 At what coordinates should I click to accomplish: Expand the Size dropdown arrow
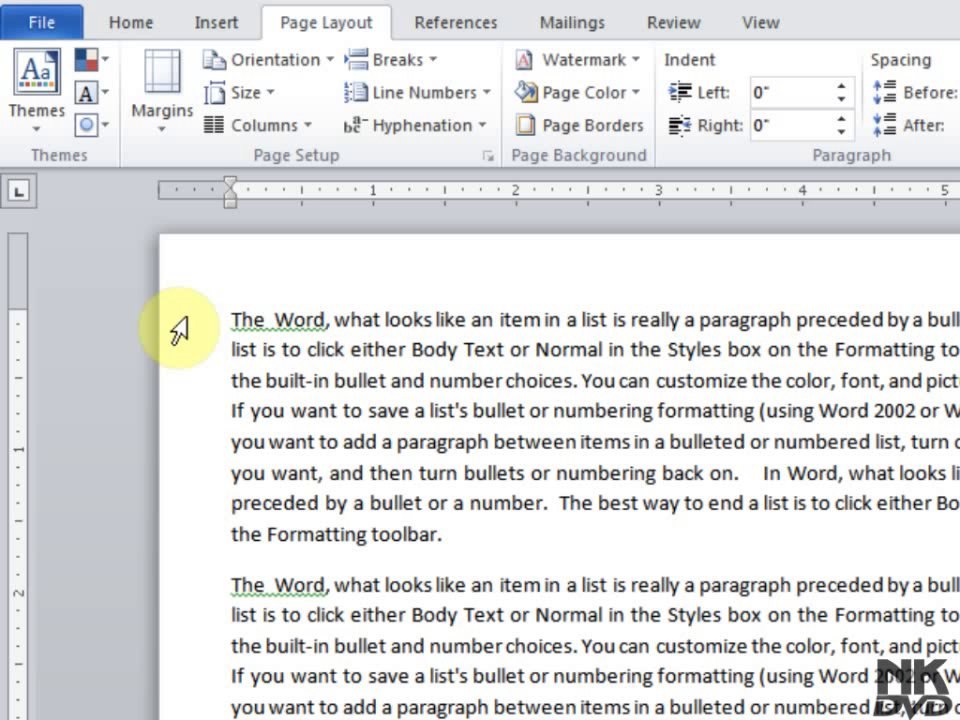(x=270, y=92)
